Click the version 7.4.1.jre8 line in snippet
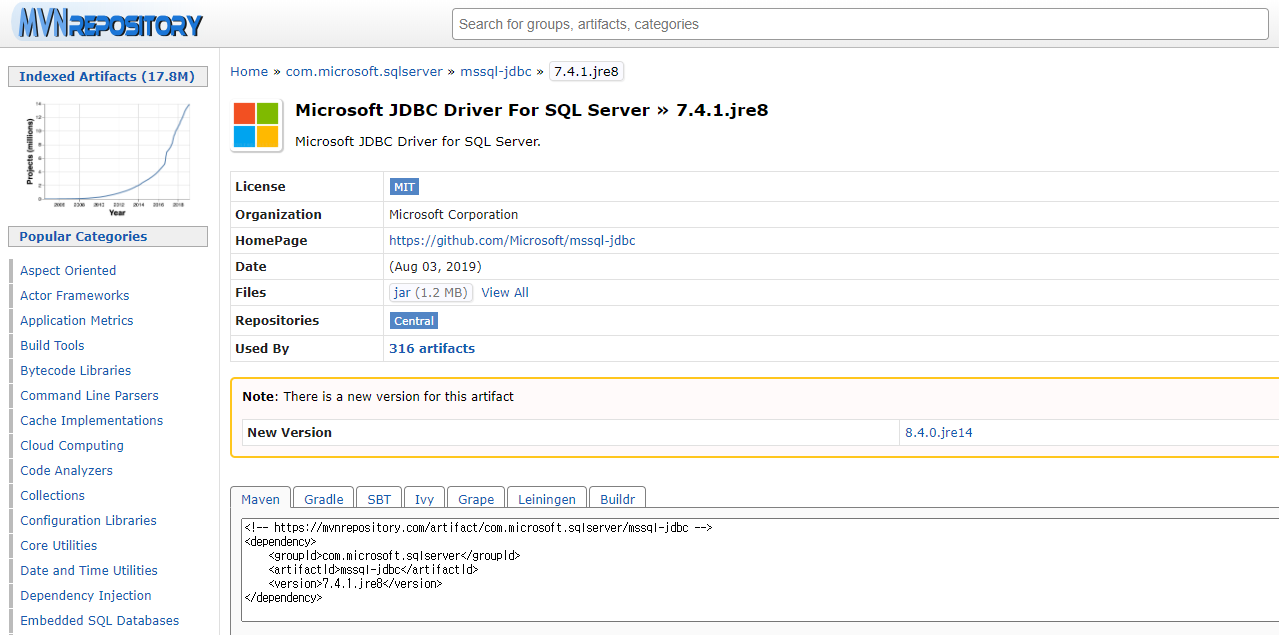The height and width of the screenshot is (635, 1279). [355, 584]
